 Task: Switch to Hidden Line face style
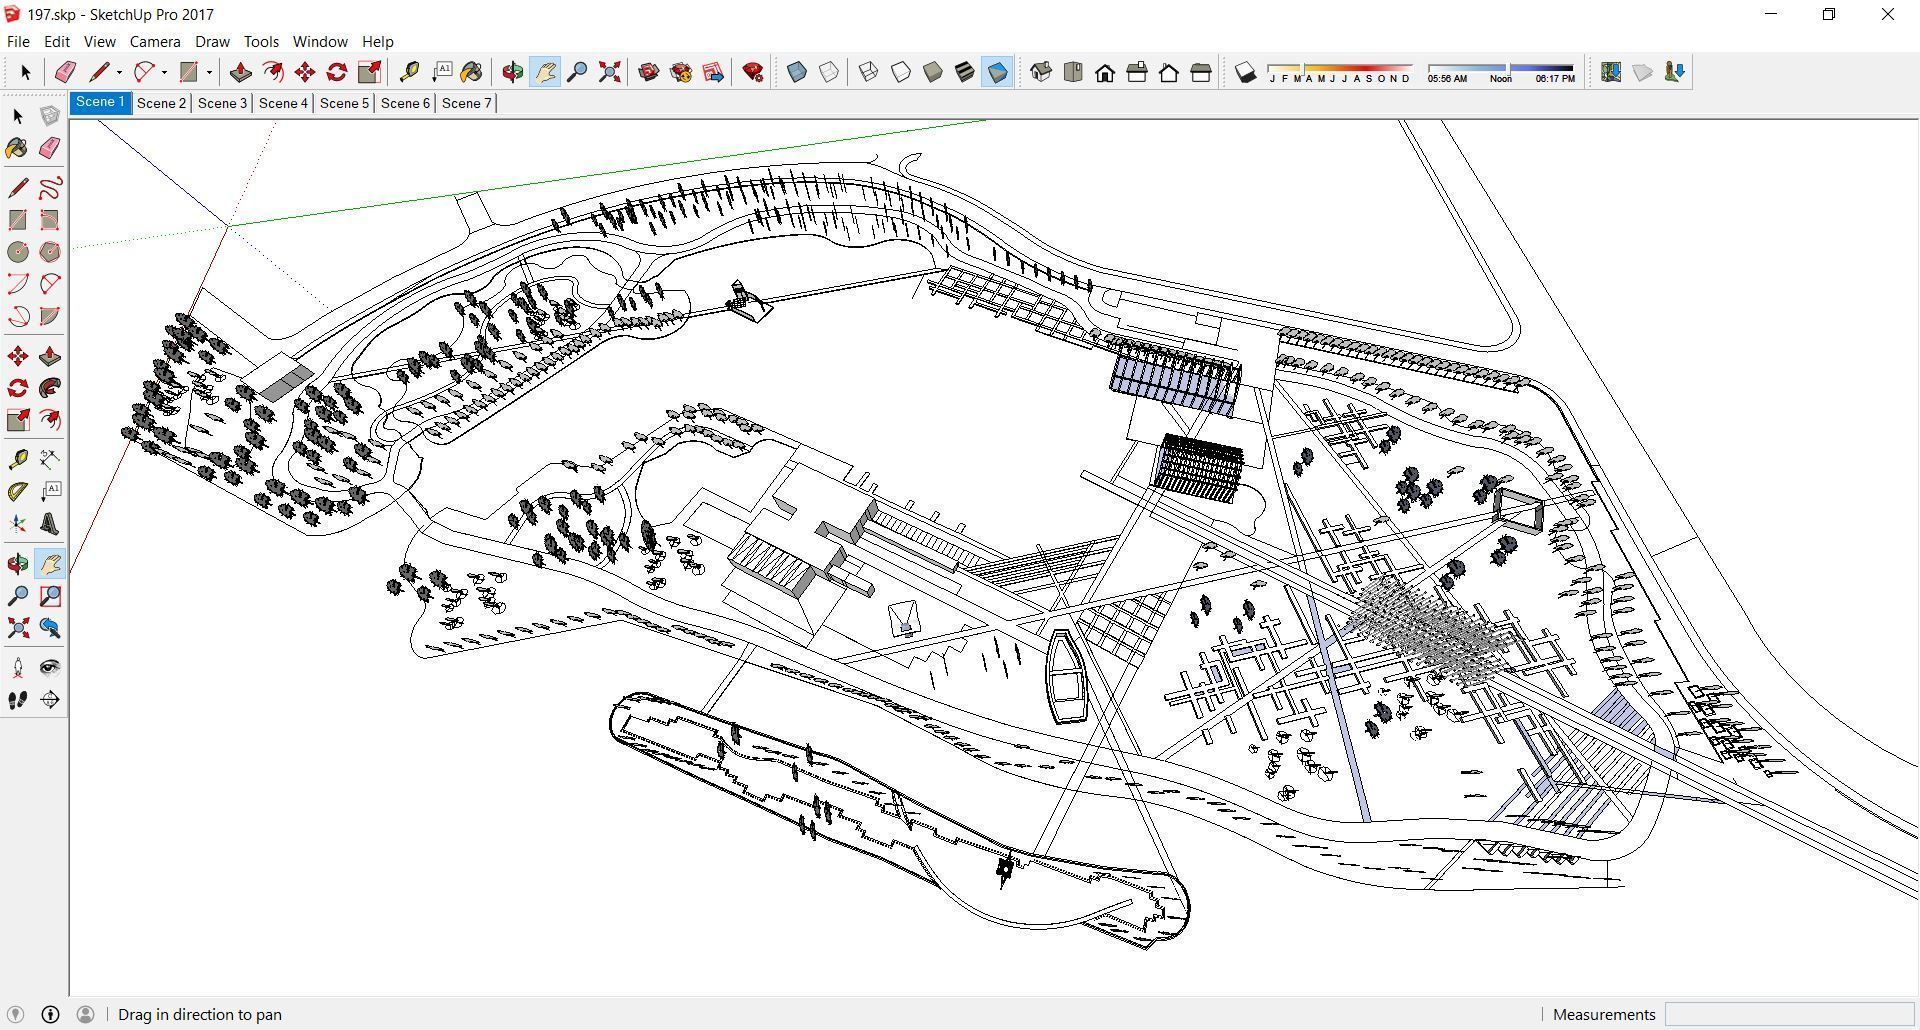900,72
